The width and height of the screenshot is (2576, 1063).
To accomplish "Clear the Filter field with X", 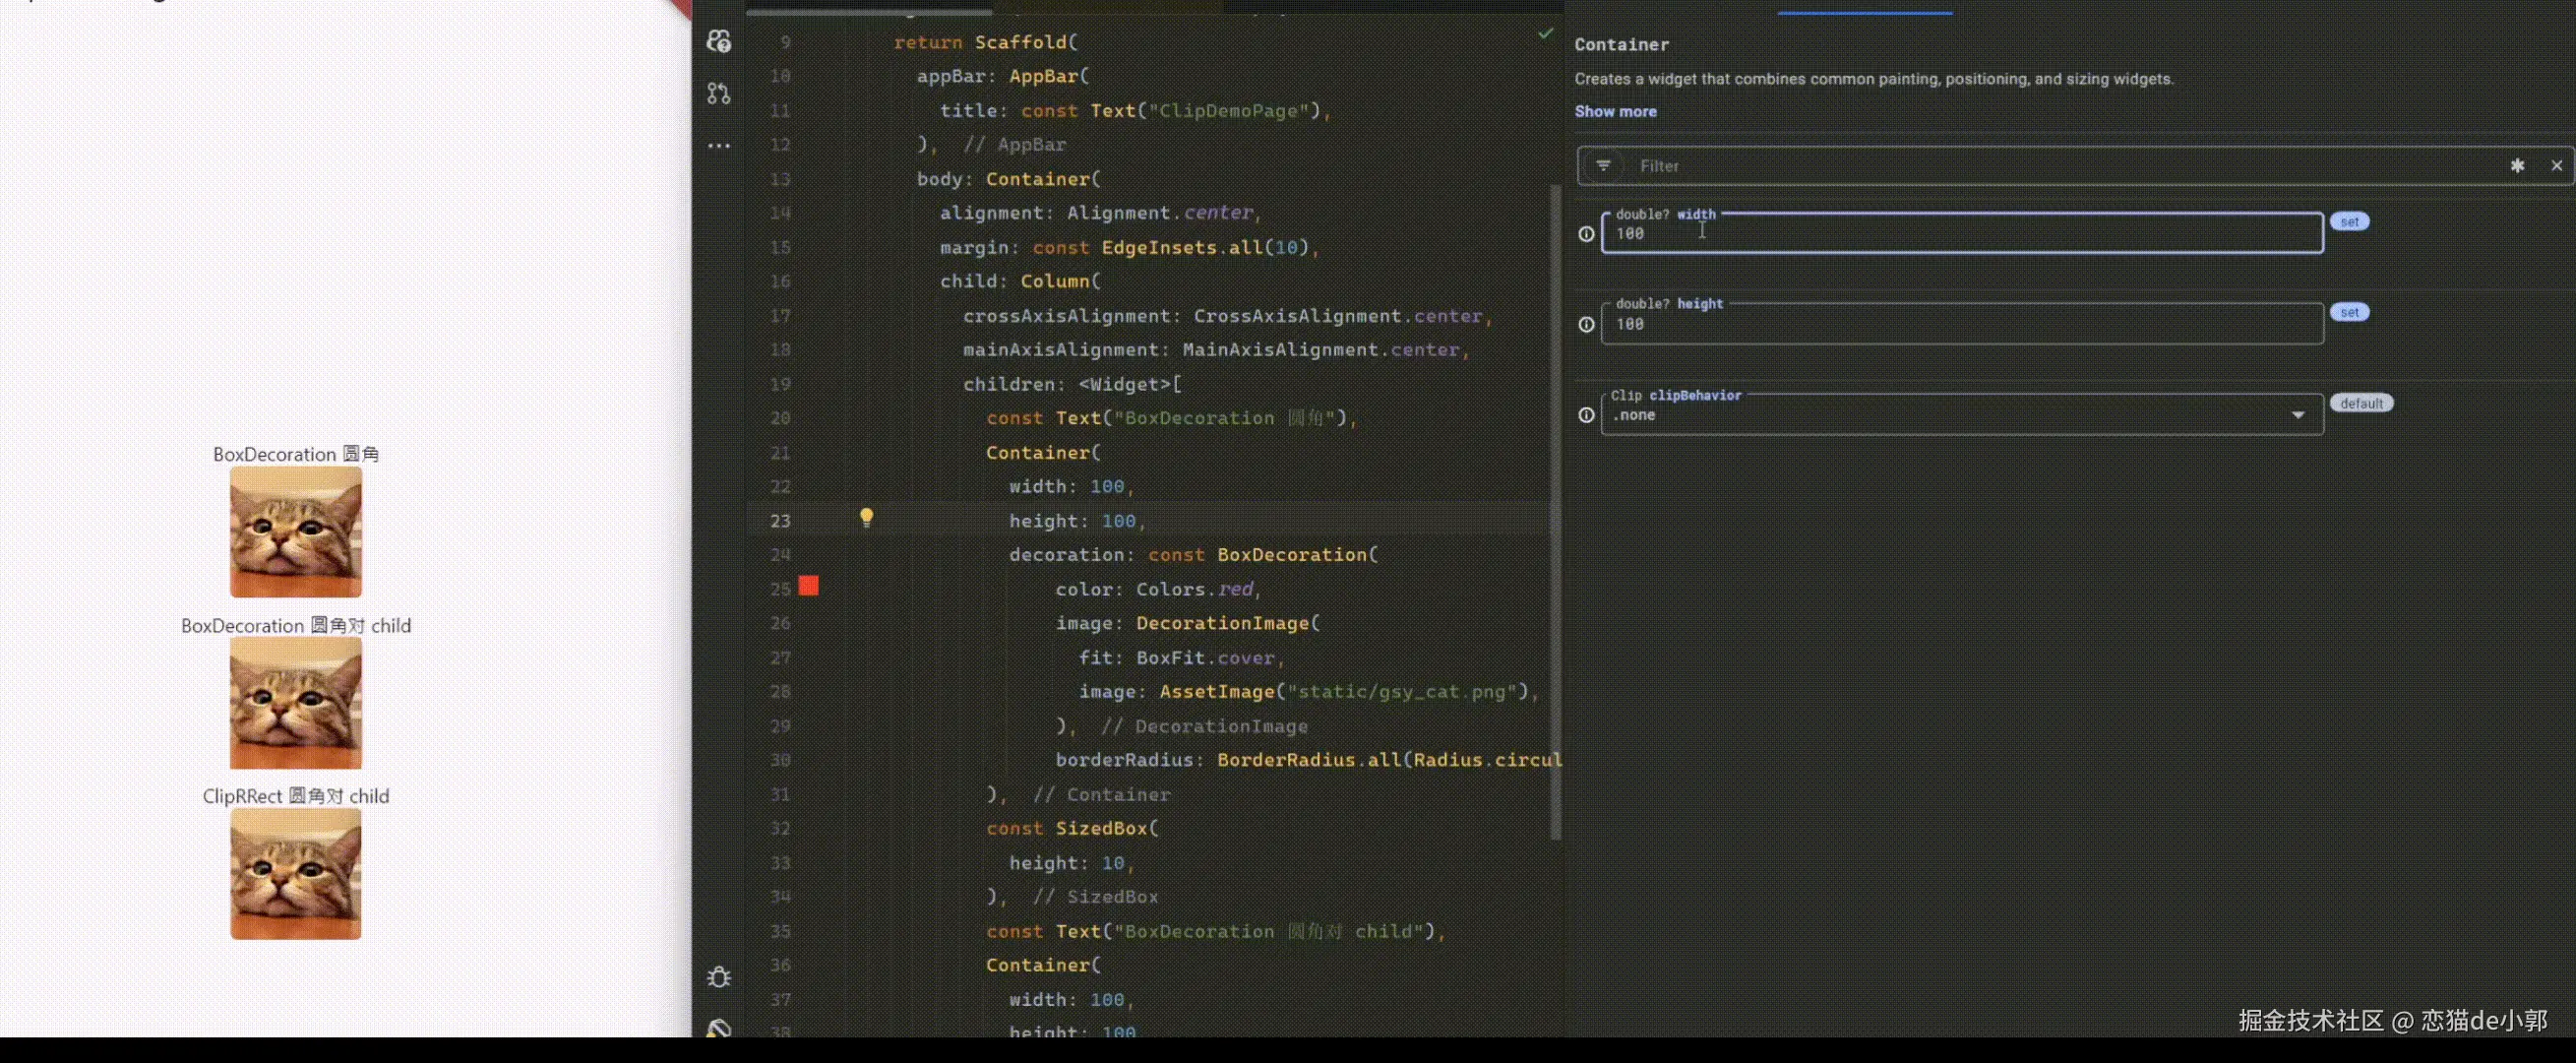I will click(2556, 166).
